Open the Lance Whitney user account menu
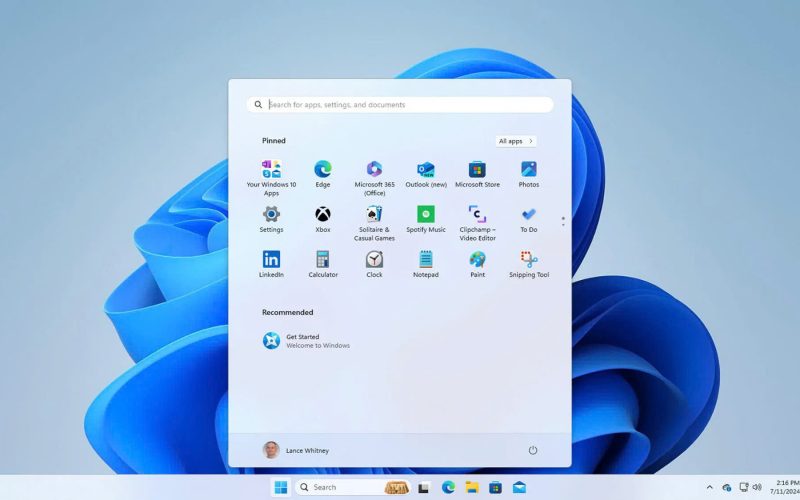The width and height of the screenshot is (800, 500). pos(296,450)
